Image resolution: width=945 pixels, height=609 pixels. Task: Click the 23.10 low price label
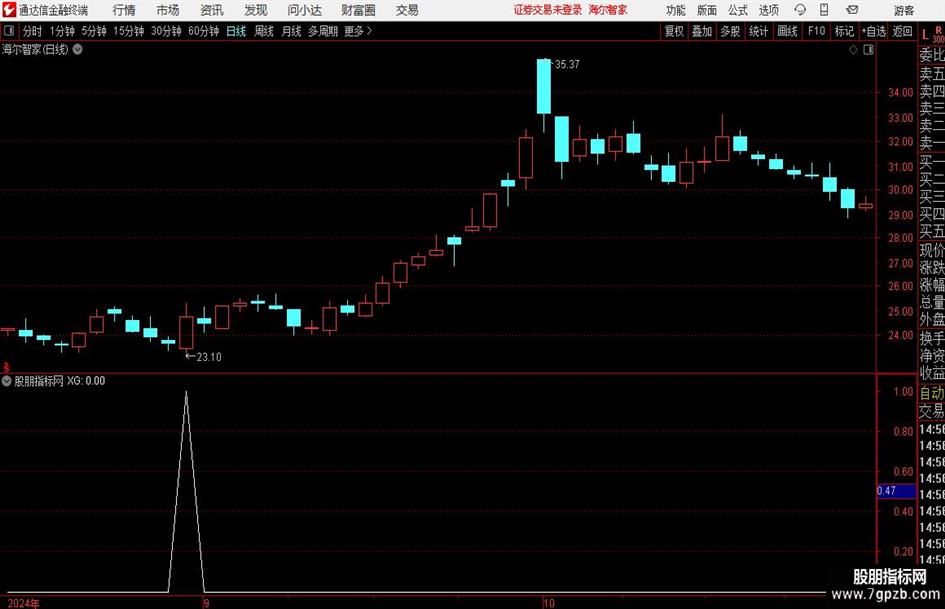point(209,357)
